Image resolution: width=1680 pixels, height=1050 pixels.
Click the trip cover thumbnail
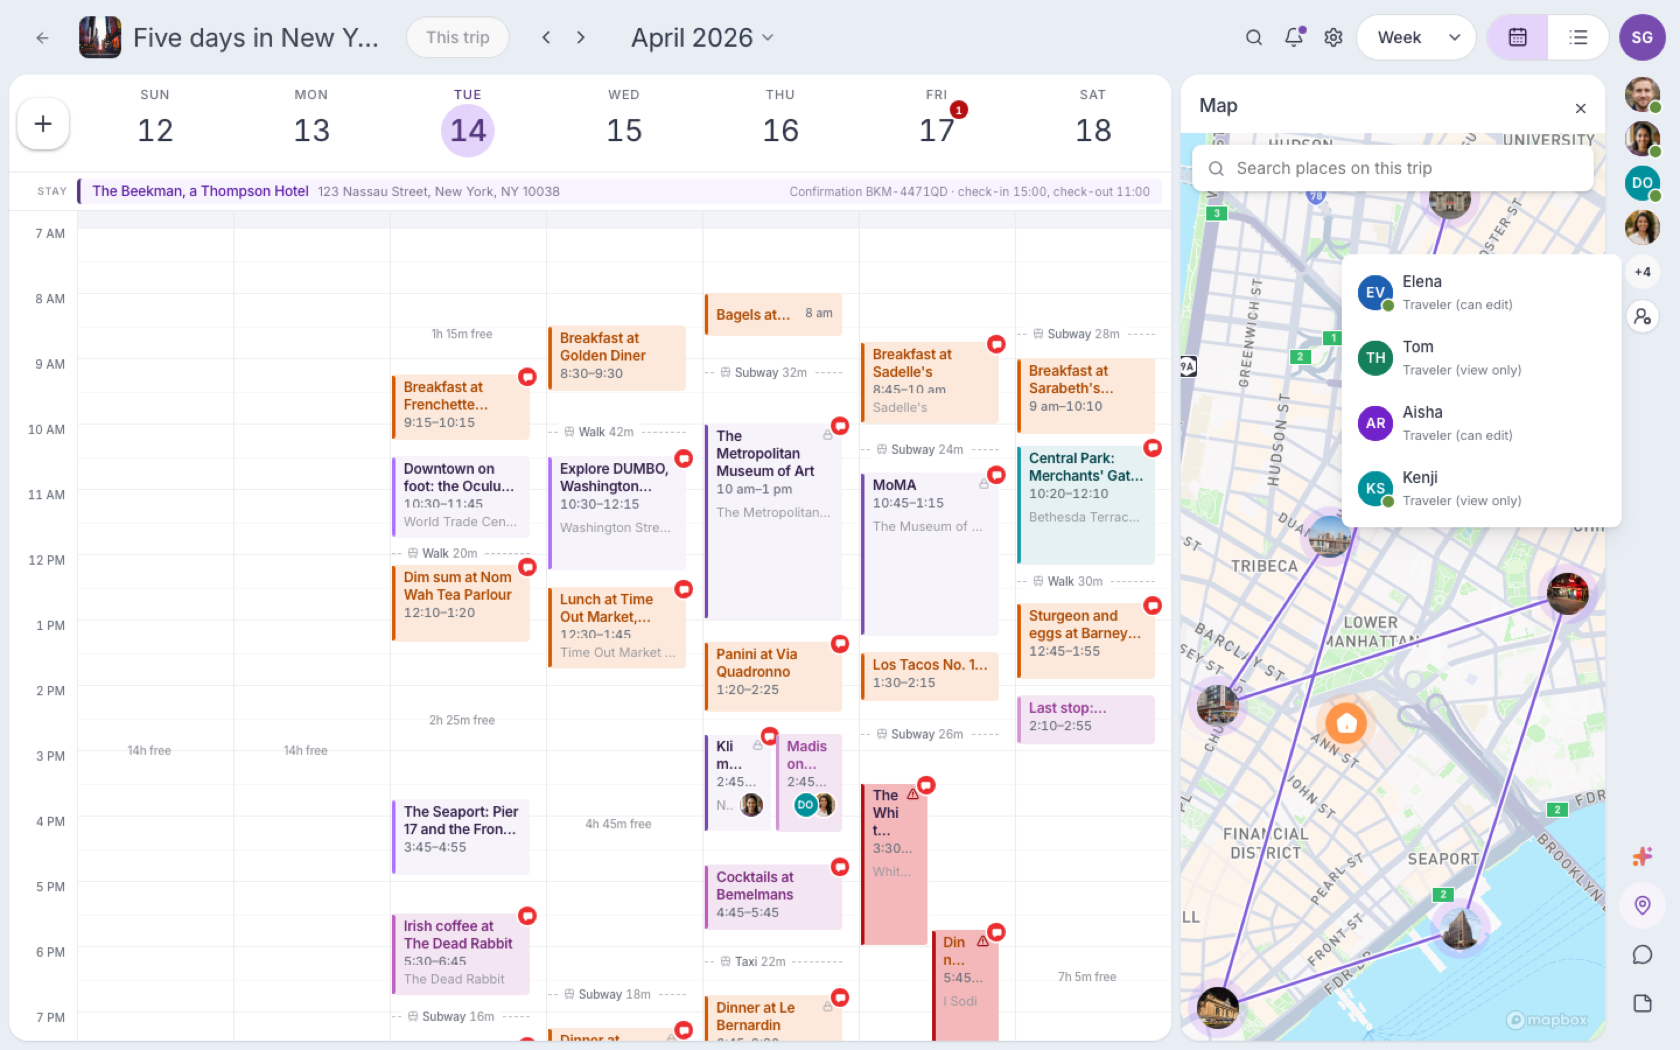pos(100,38)
